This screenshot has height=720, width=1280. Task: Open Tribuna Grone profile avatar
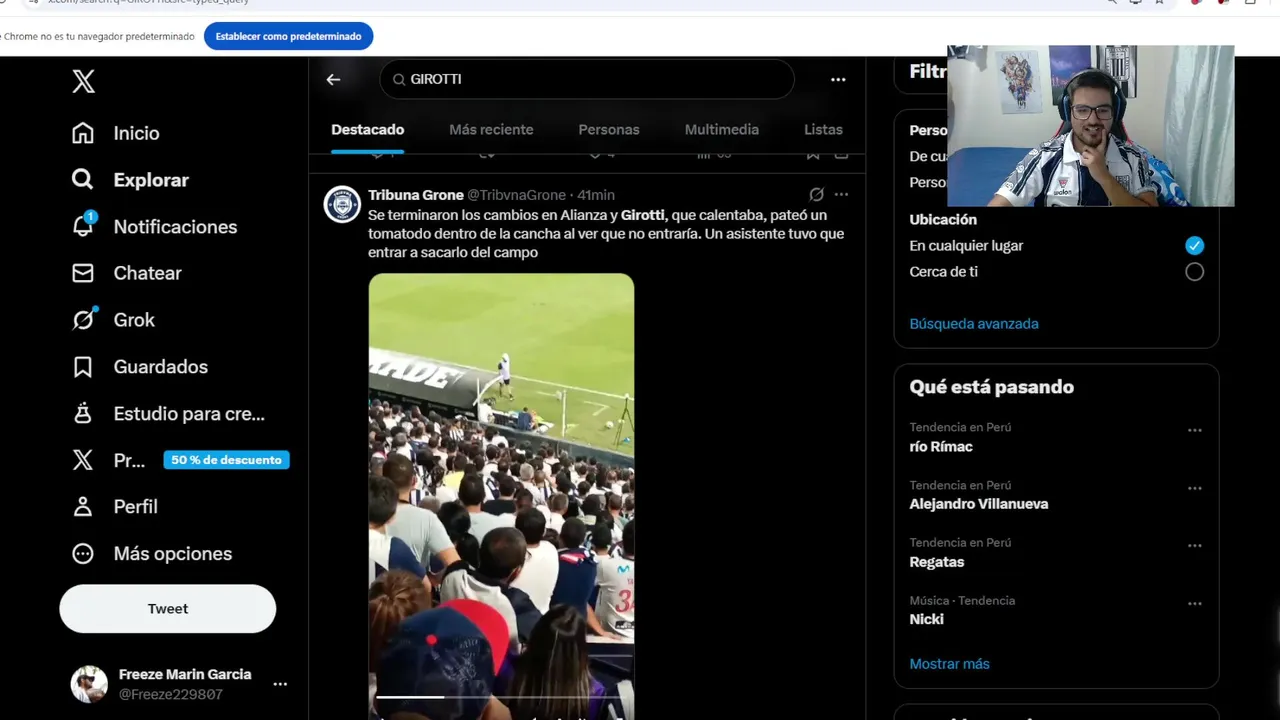pos(342,204)
